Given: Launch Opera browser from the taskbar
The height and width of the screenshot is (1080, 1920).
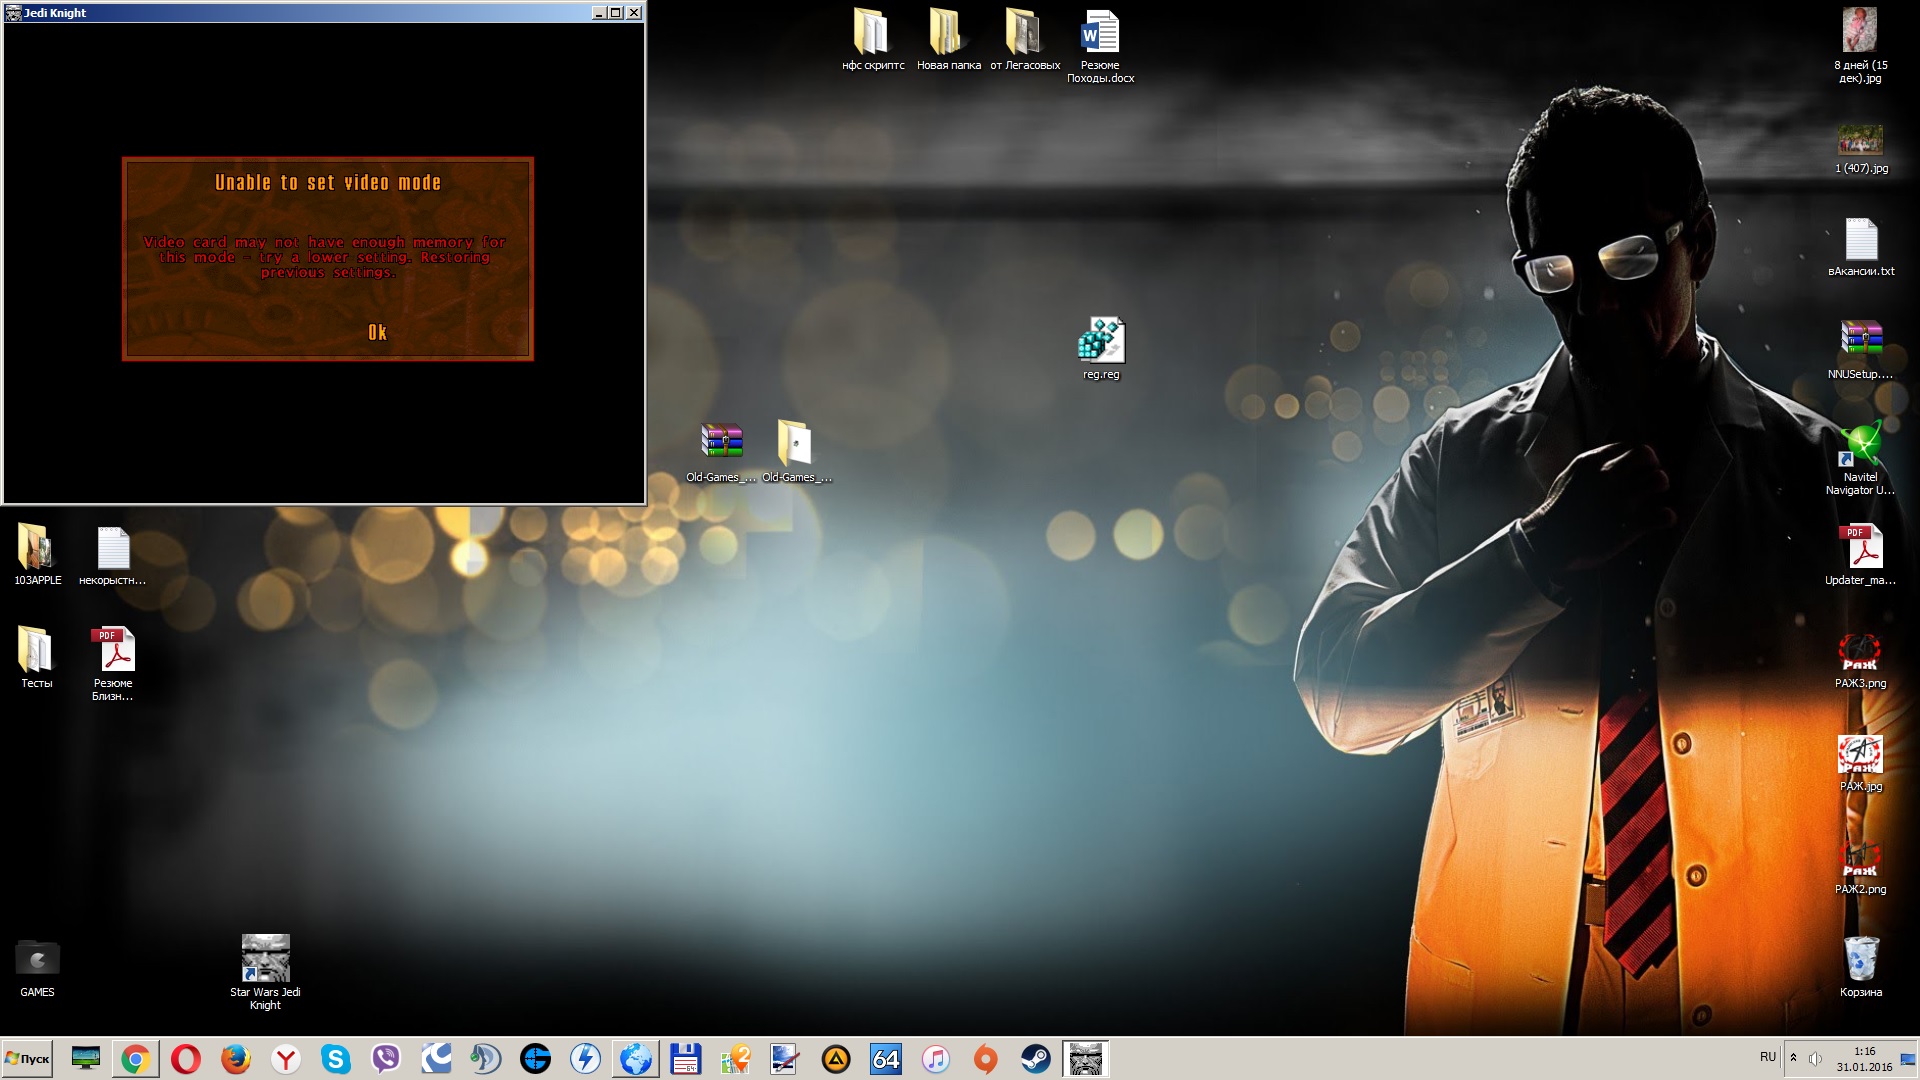Looking at the screenshot, I should coord(186,1059).
